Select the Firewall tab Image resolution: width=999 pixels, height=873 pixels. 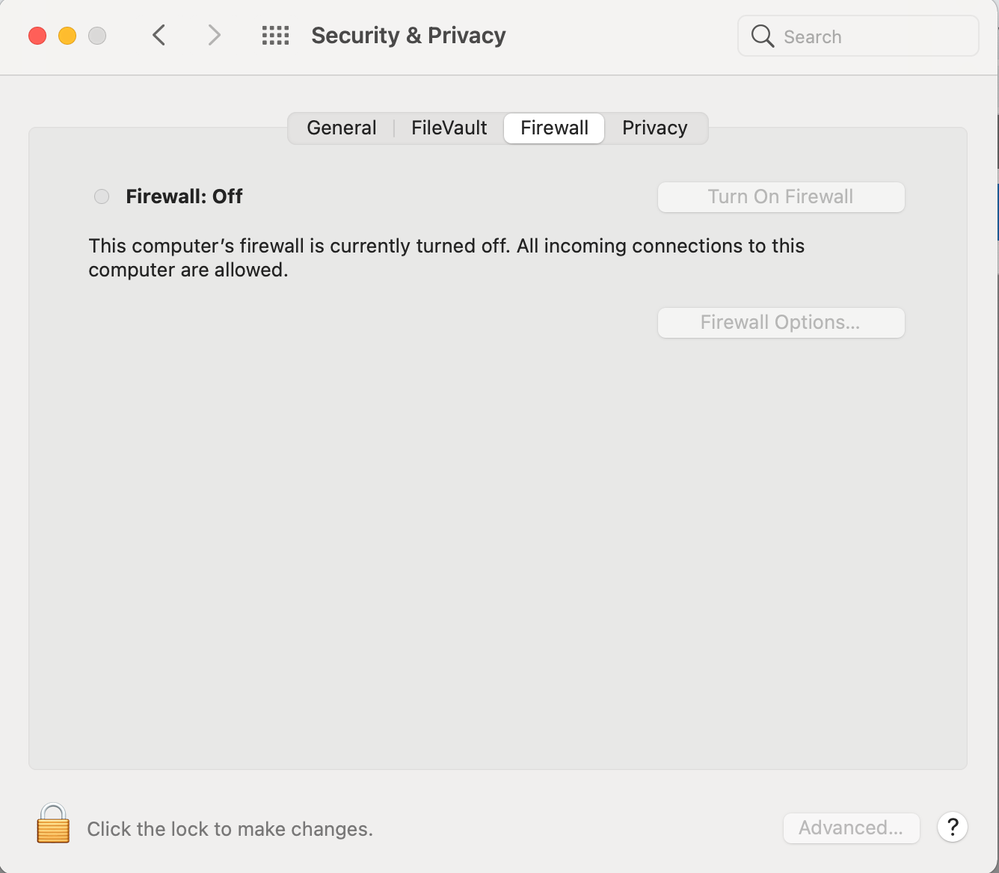pos(554,128)
